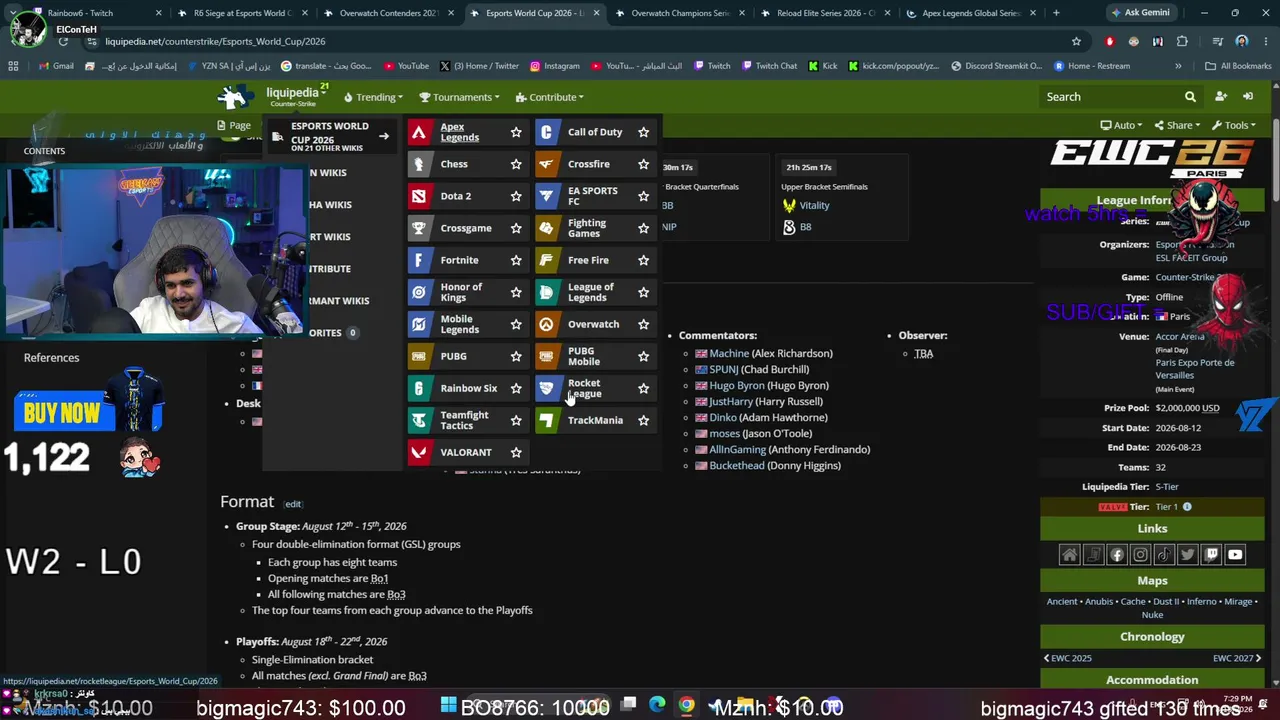This screenshot has width=1280, height=720.
Task: Favorite the Chess wiki star
Action: (516, 164)
